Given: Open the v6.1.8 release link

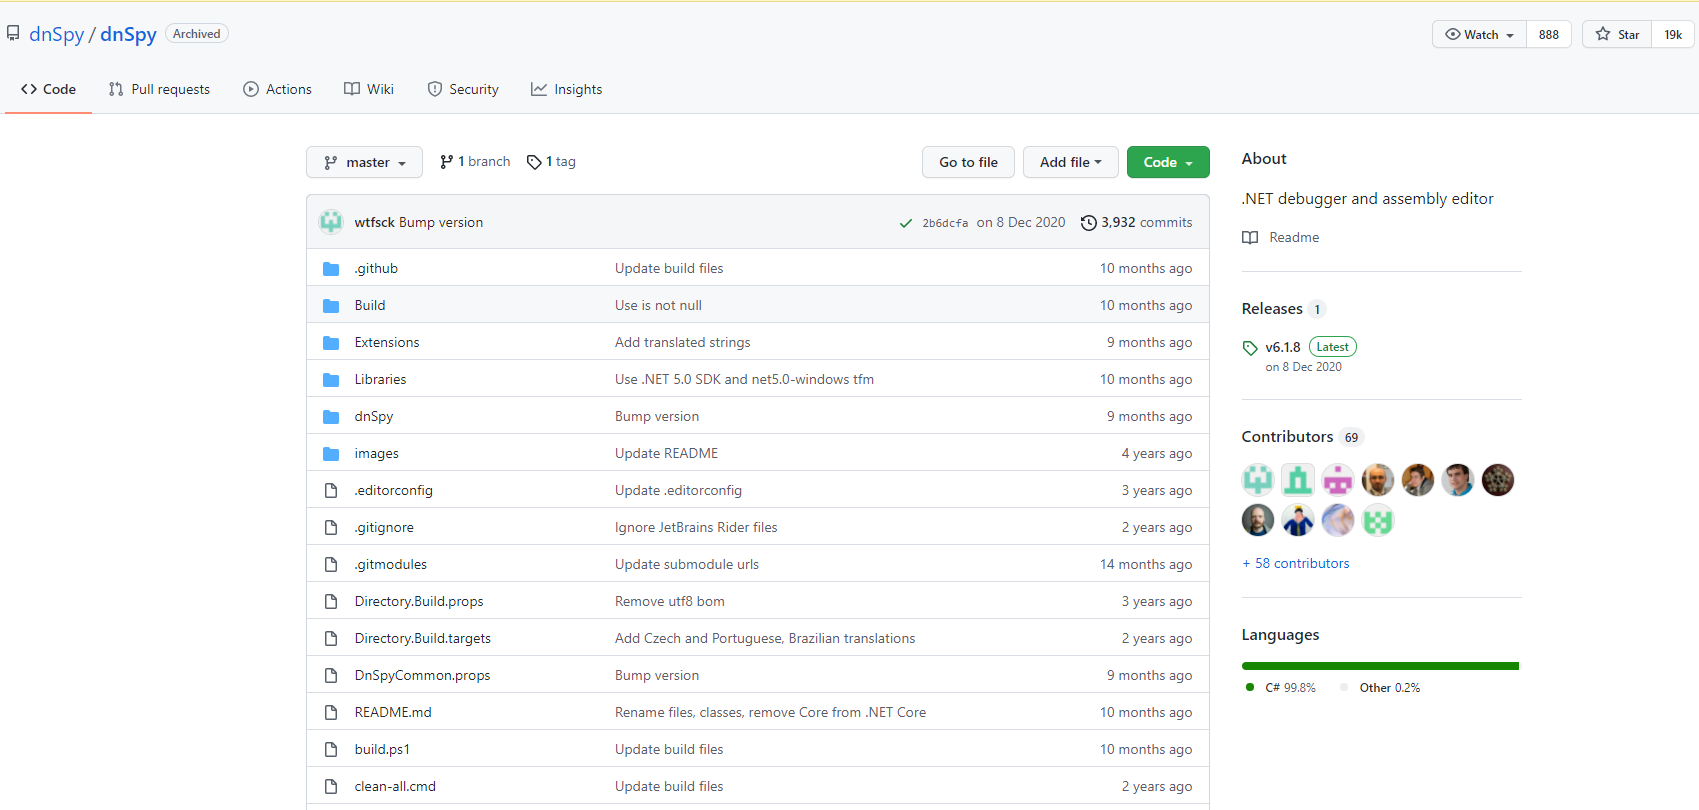Looking at the screenshot, I should (1283, 348).
